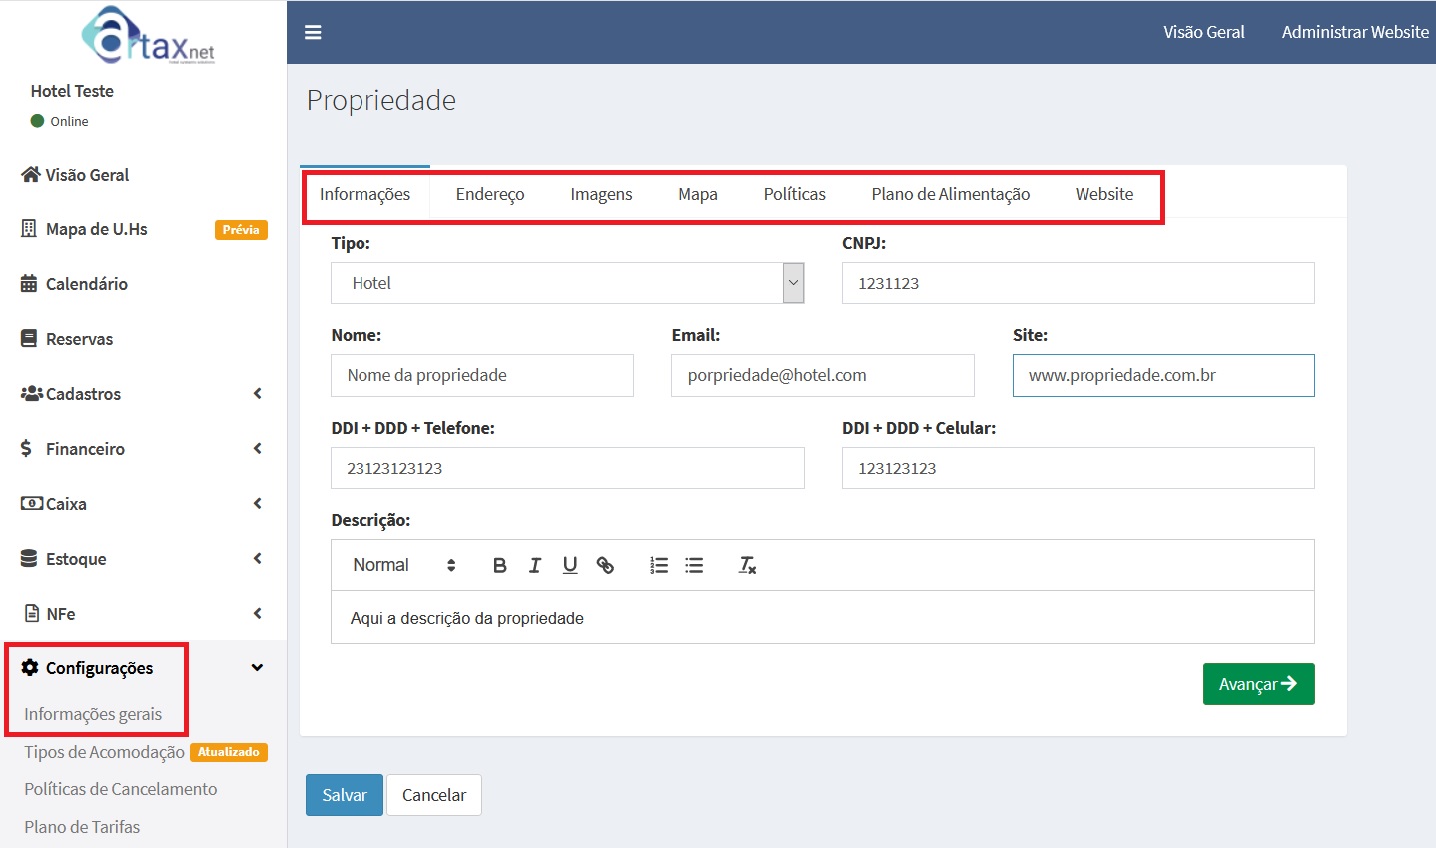The image size is (1436, 848).
Task: Open Administrar Website link
Action: [x=1355, y=32]
